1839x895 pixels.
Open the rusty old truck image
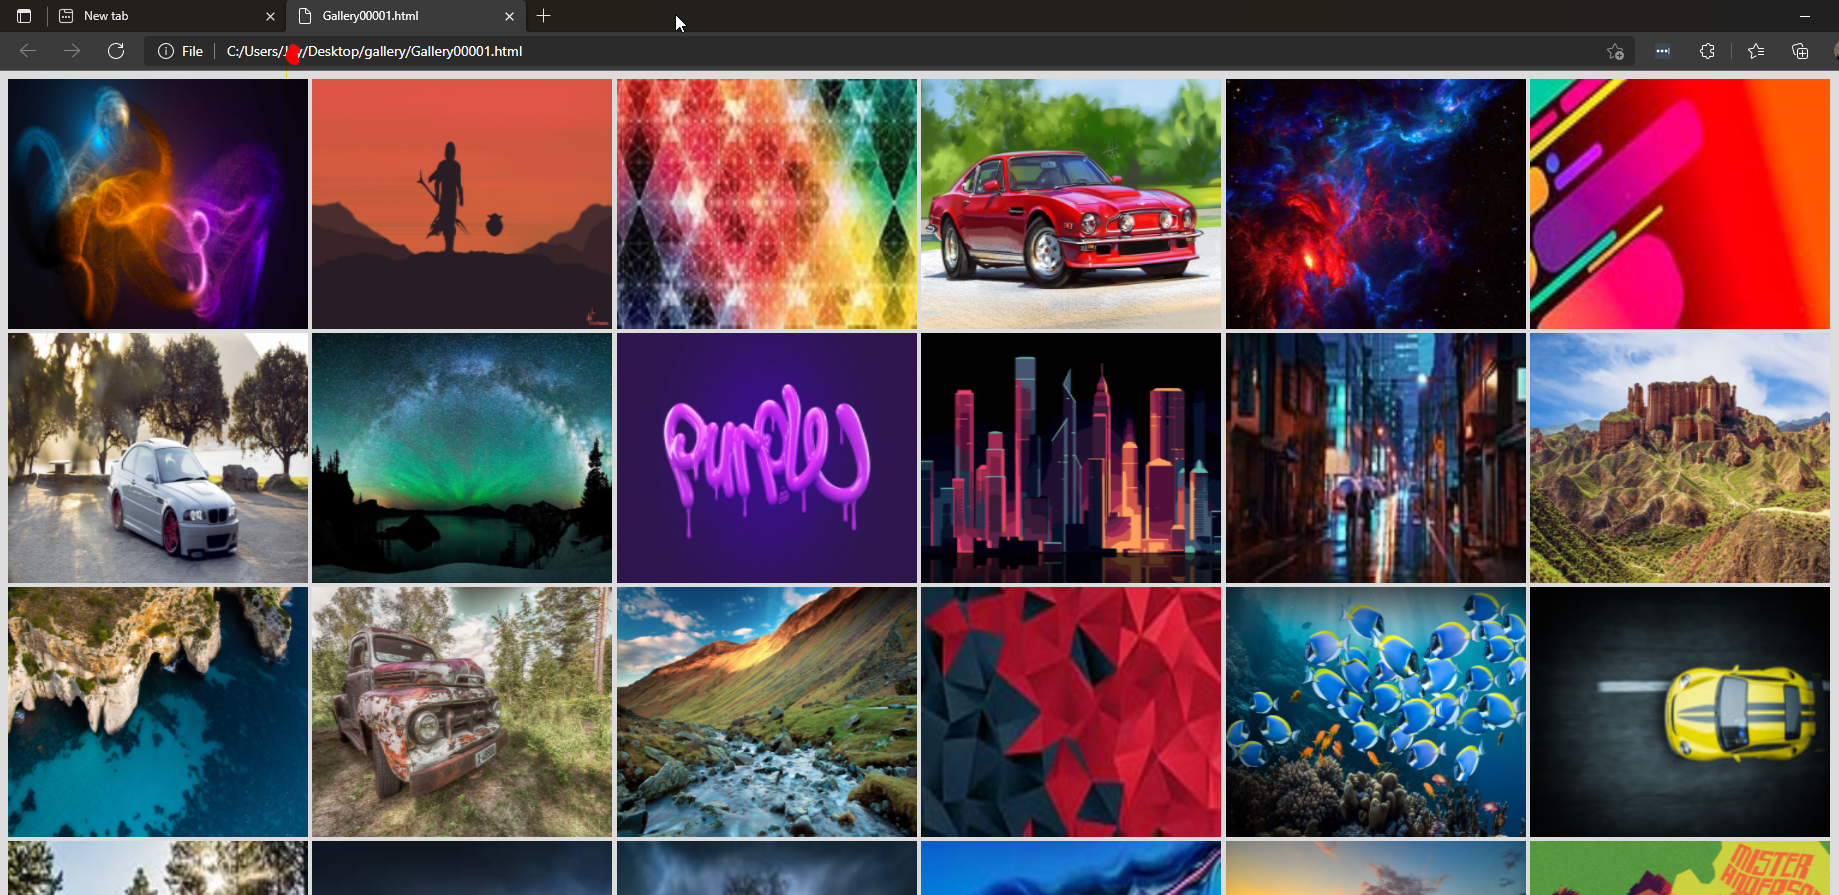tap(462, 712)
